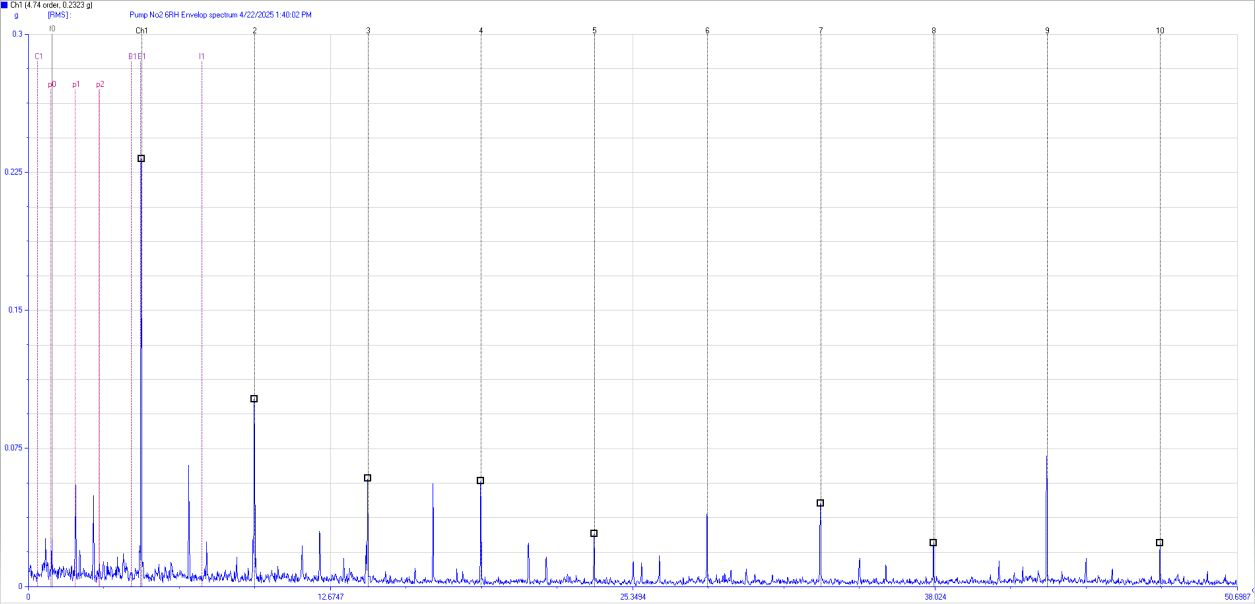Click the B1 fault frequency marker label
The image size is (1255, 604).
point(132,57)
